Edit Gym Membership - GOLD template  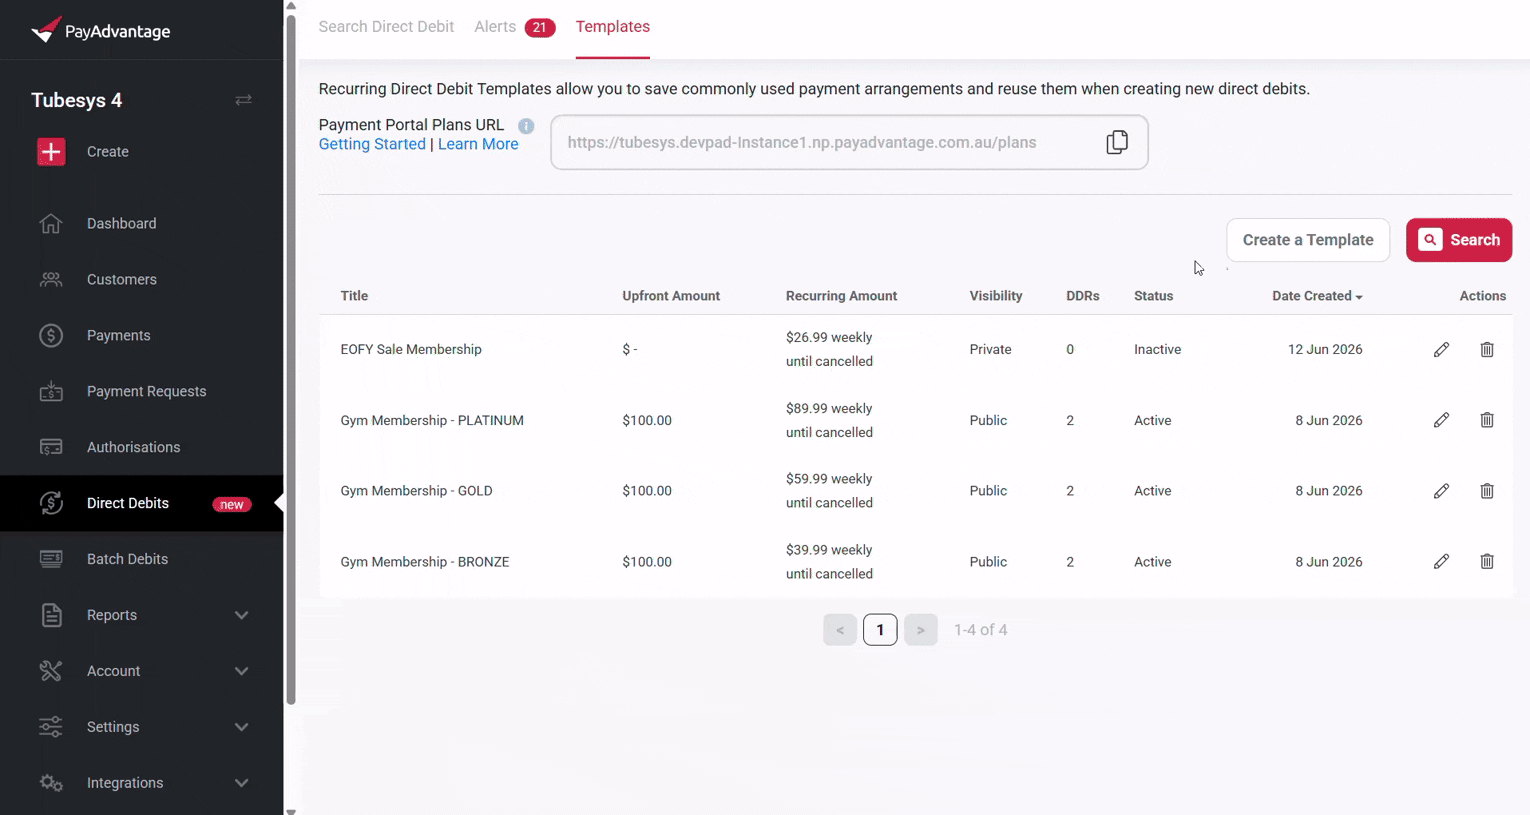[1441, 491]
